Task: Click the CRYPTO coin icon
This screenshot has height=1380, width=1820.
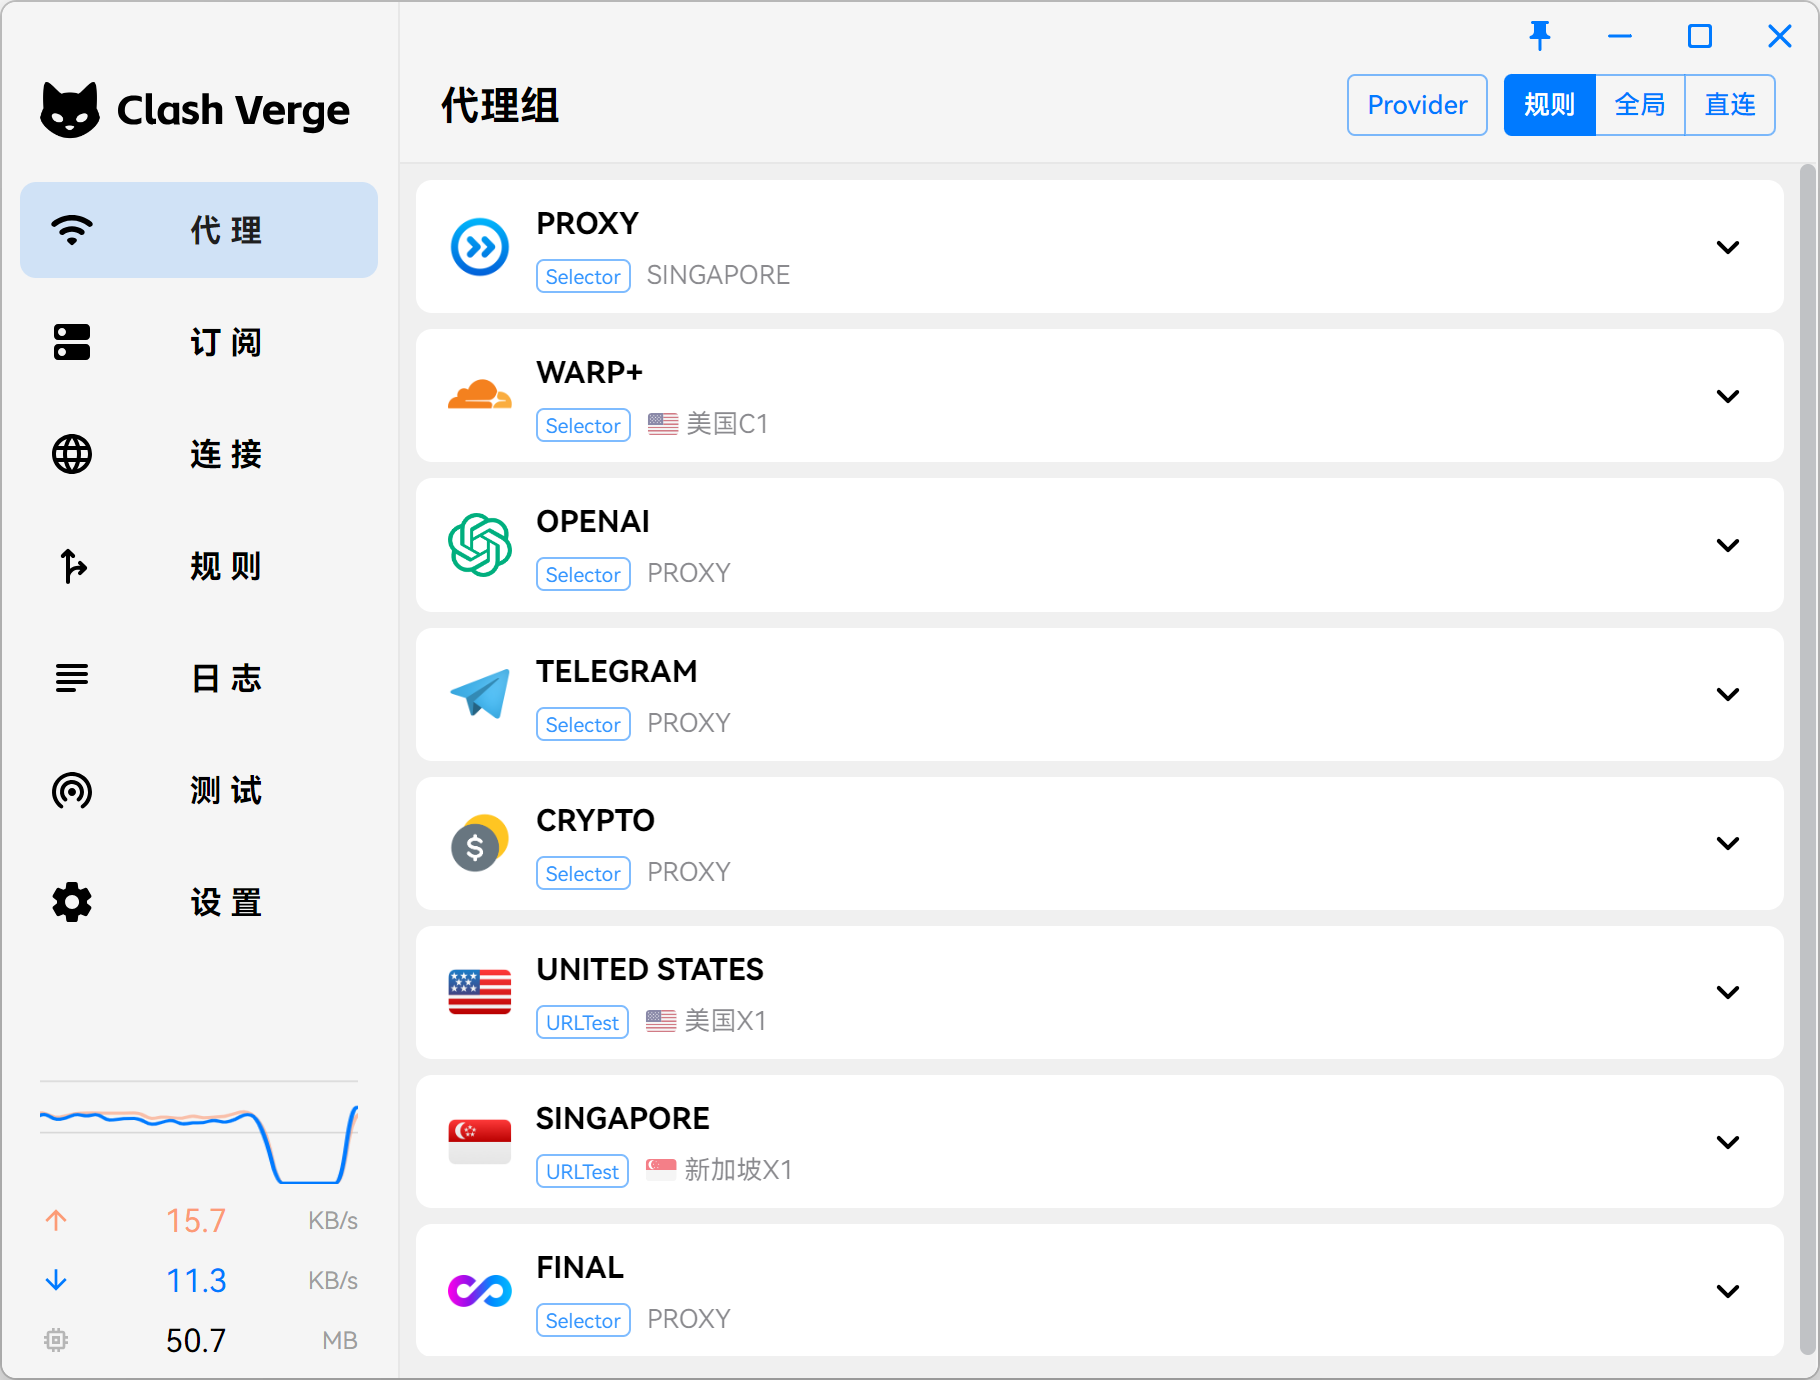Action: tap(480, 843)
